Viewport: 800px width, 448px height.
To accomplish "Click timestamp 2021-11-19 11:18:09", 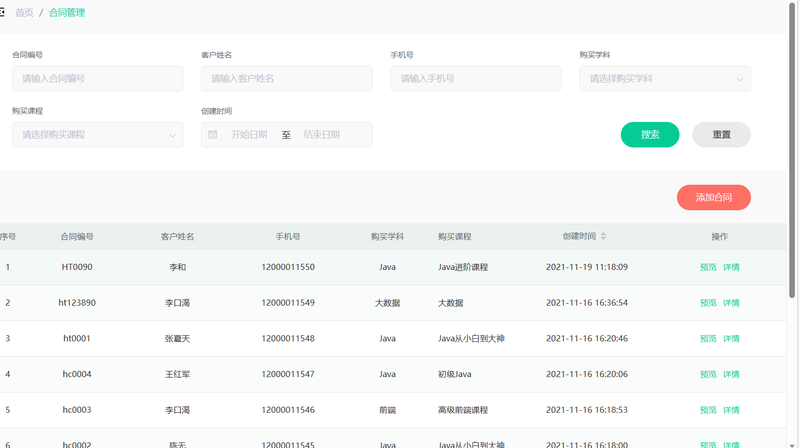I will (x=587, y=267).
